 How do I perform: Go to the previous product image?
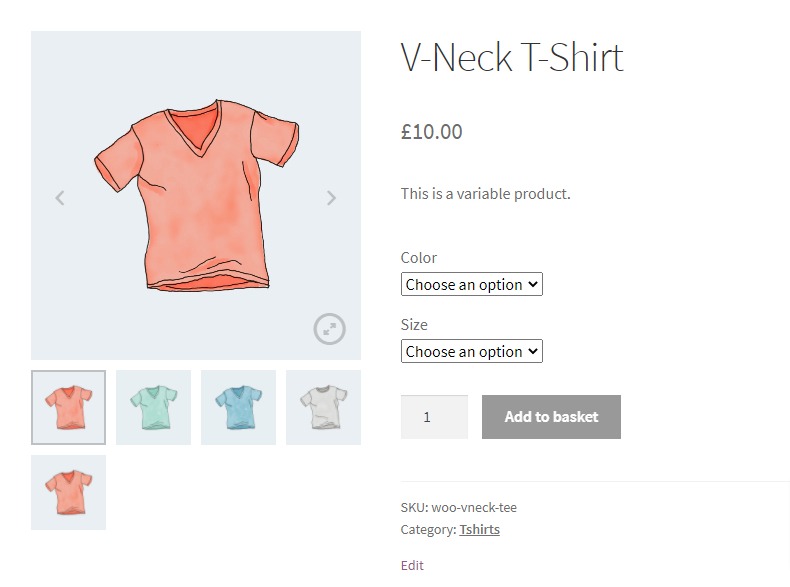pyautogui.click(x=60, y=198)
